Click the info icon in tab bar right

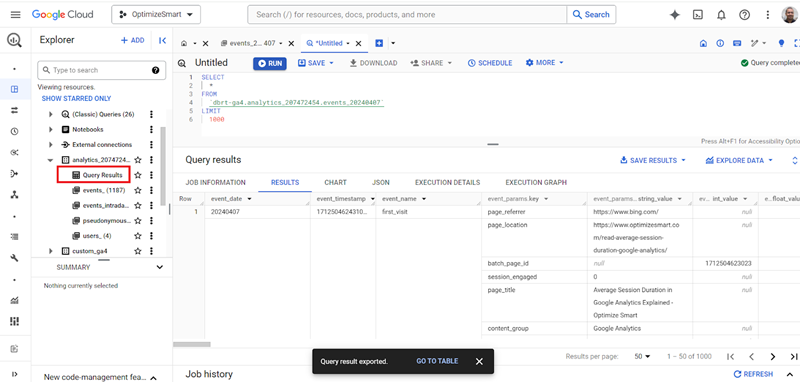click(720, 43)
